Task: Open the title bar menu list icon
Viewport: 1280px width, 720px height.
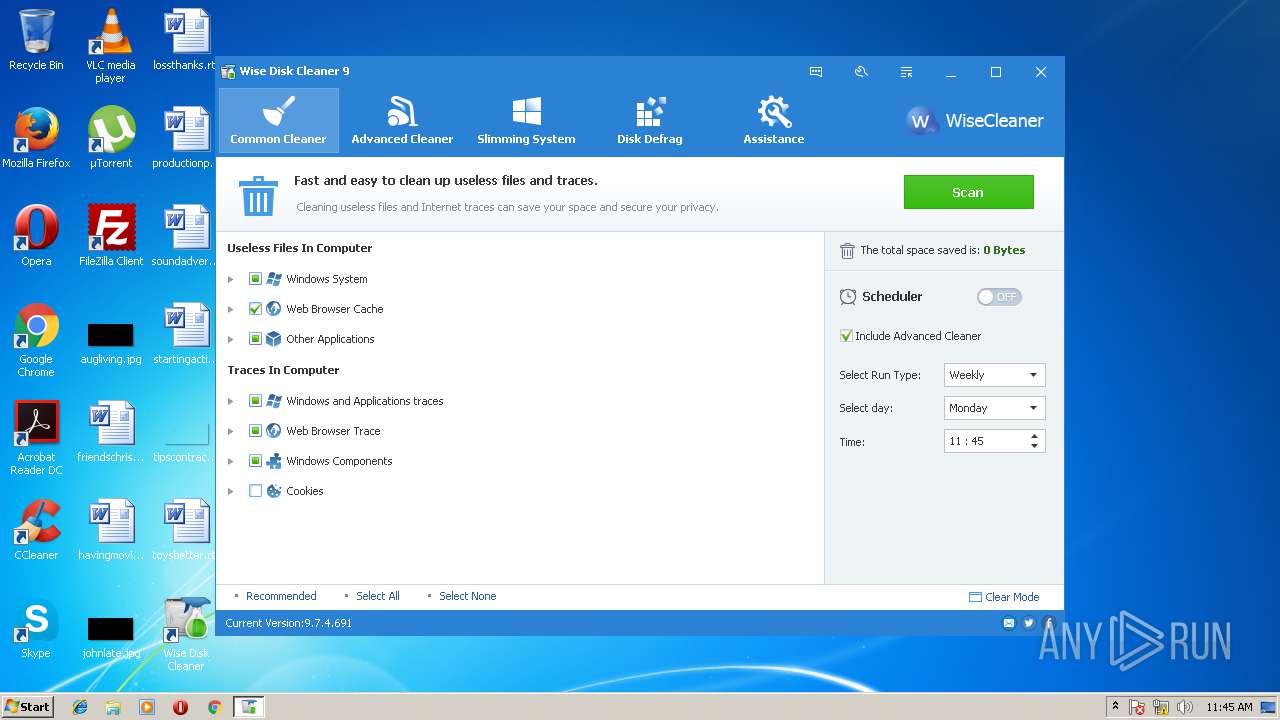Action: (906, 72)
